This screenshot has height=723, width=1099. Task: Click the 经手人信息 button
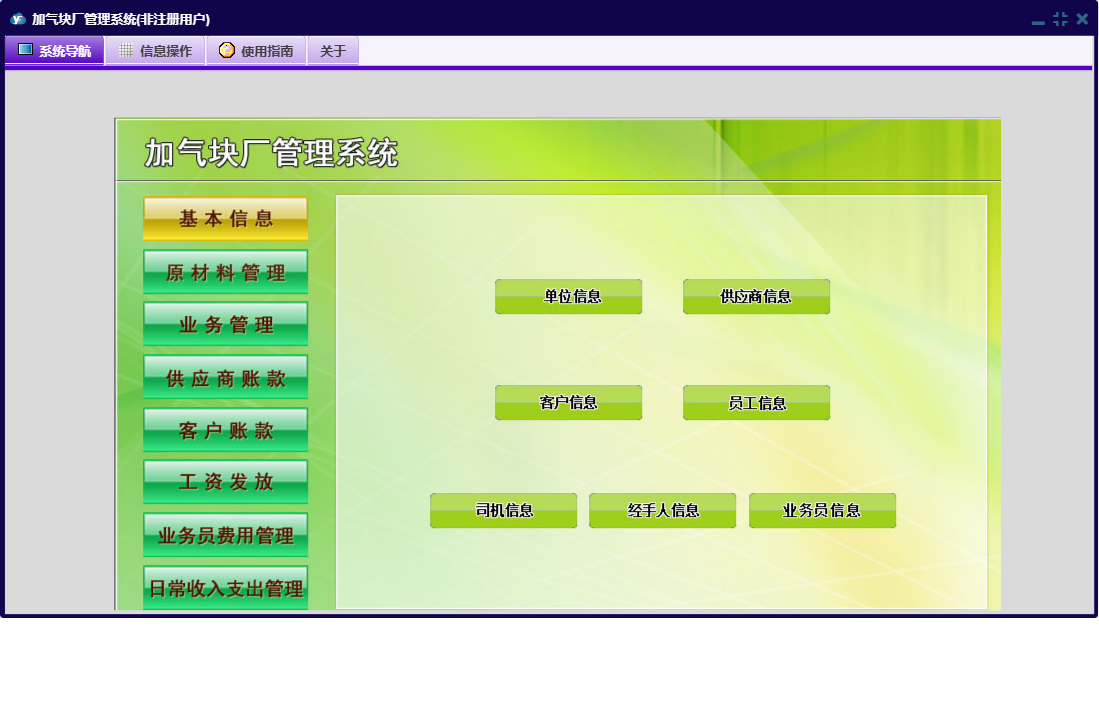click(662, 511)
